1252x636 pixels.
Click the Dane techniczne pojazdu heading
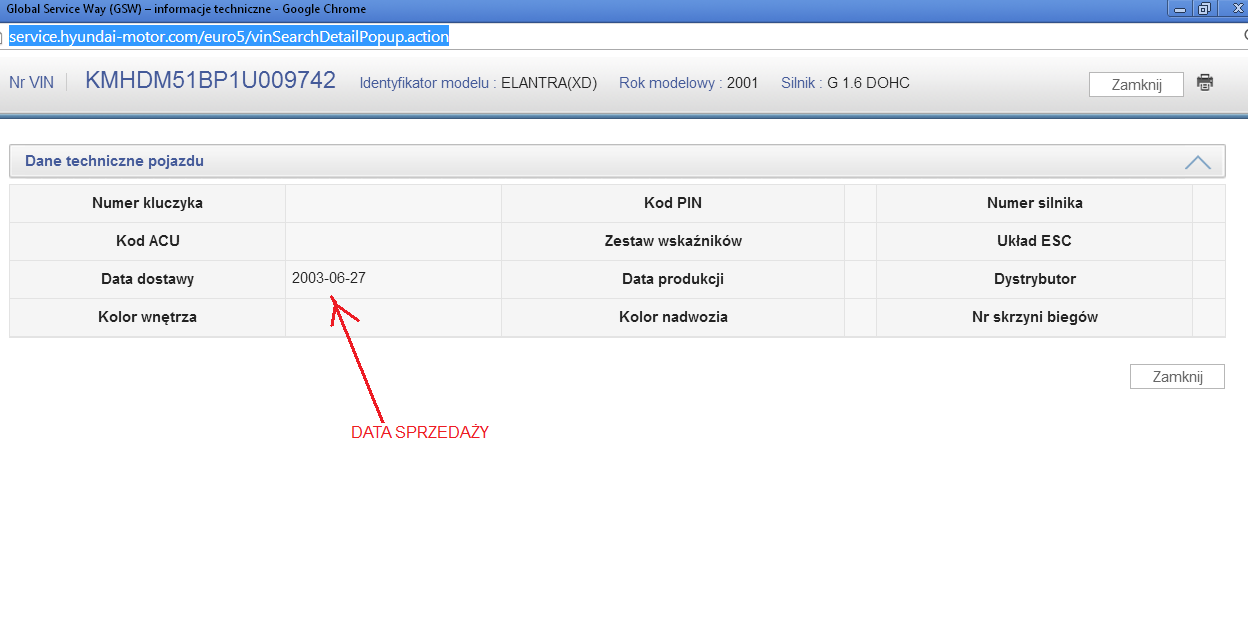tap(115, 161)
